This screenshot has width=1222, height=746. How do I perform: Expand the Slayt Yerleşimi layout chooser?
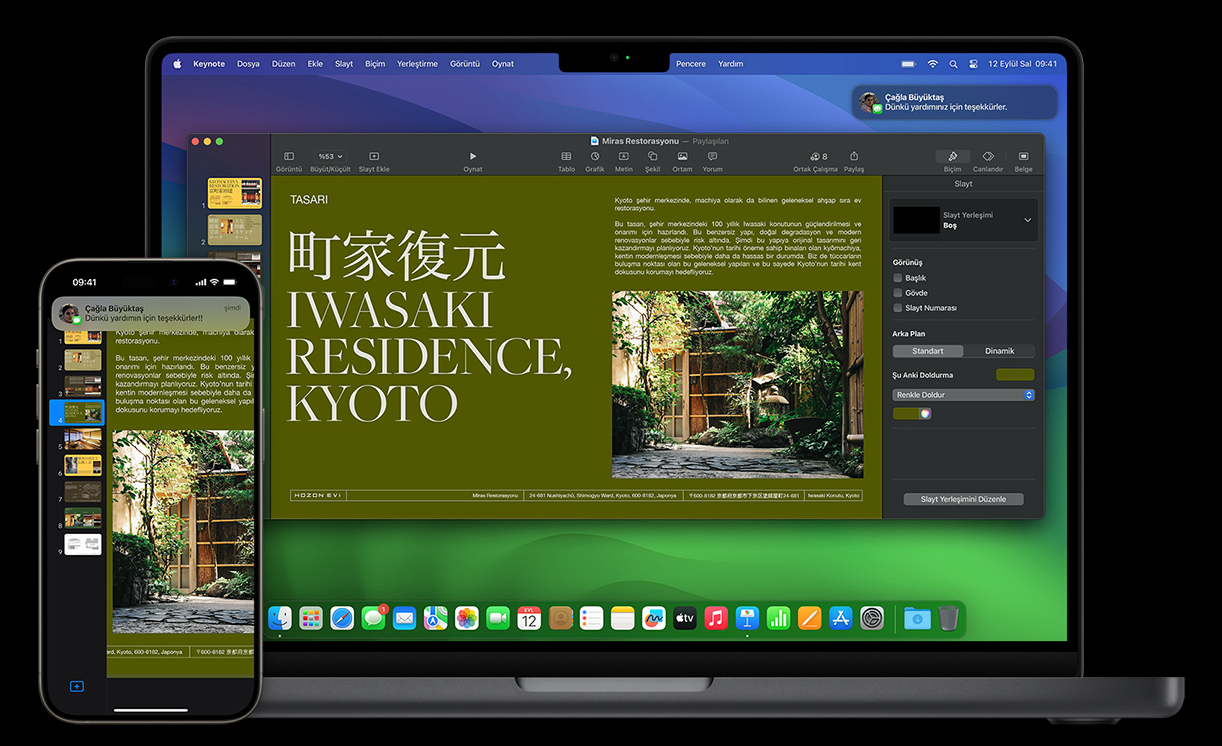(1030, 220)
